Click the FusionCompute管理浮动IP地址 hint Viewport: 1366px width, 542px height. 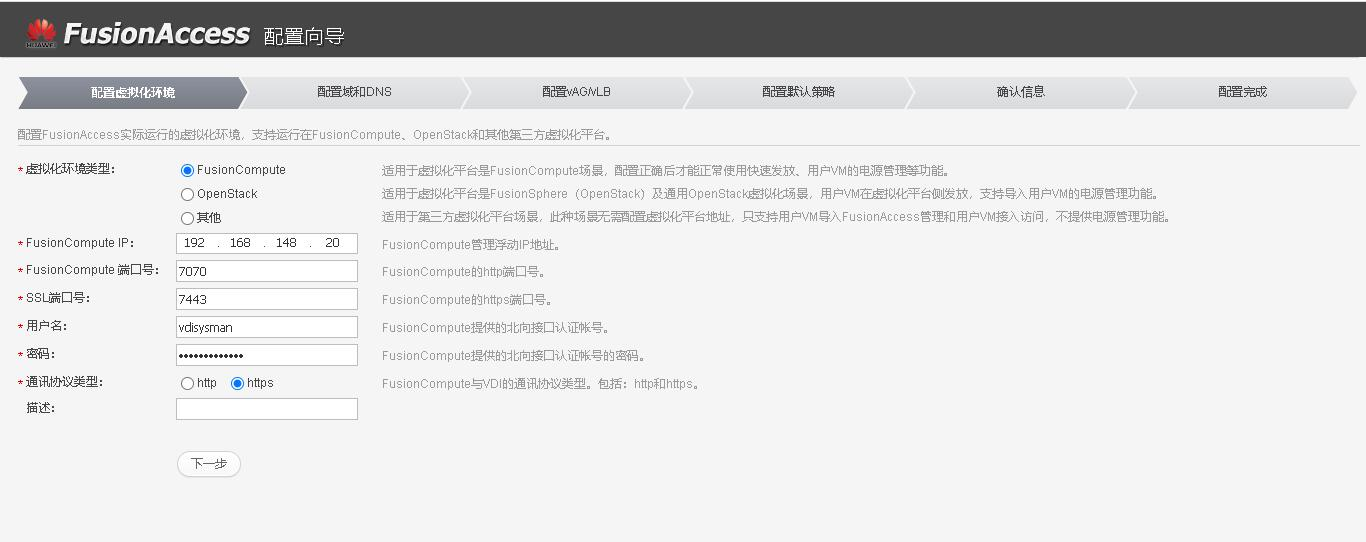pyautogui.click(x=471, y=245)
